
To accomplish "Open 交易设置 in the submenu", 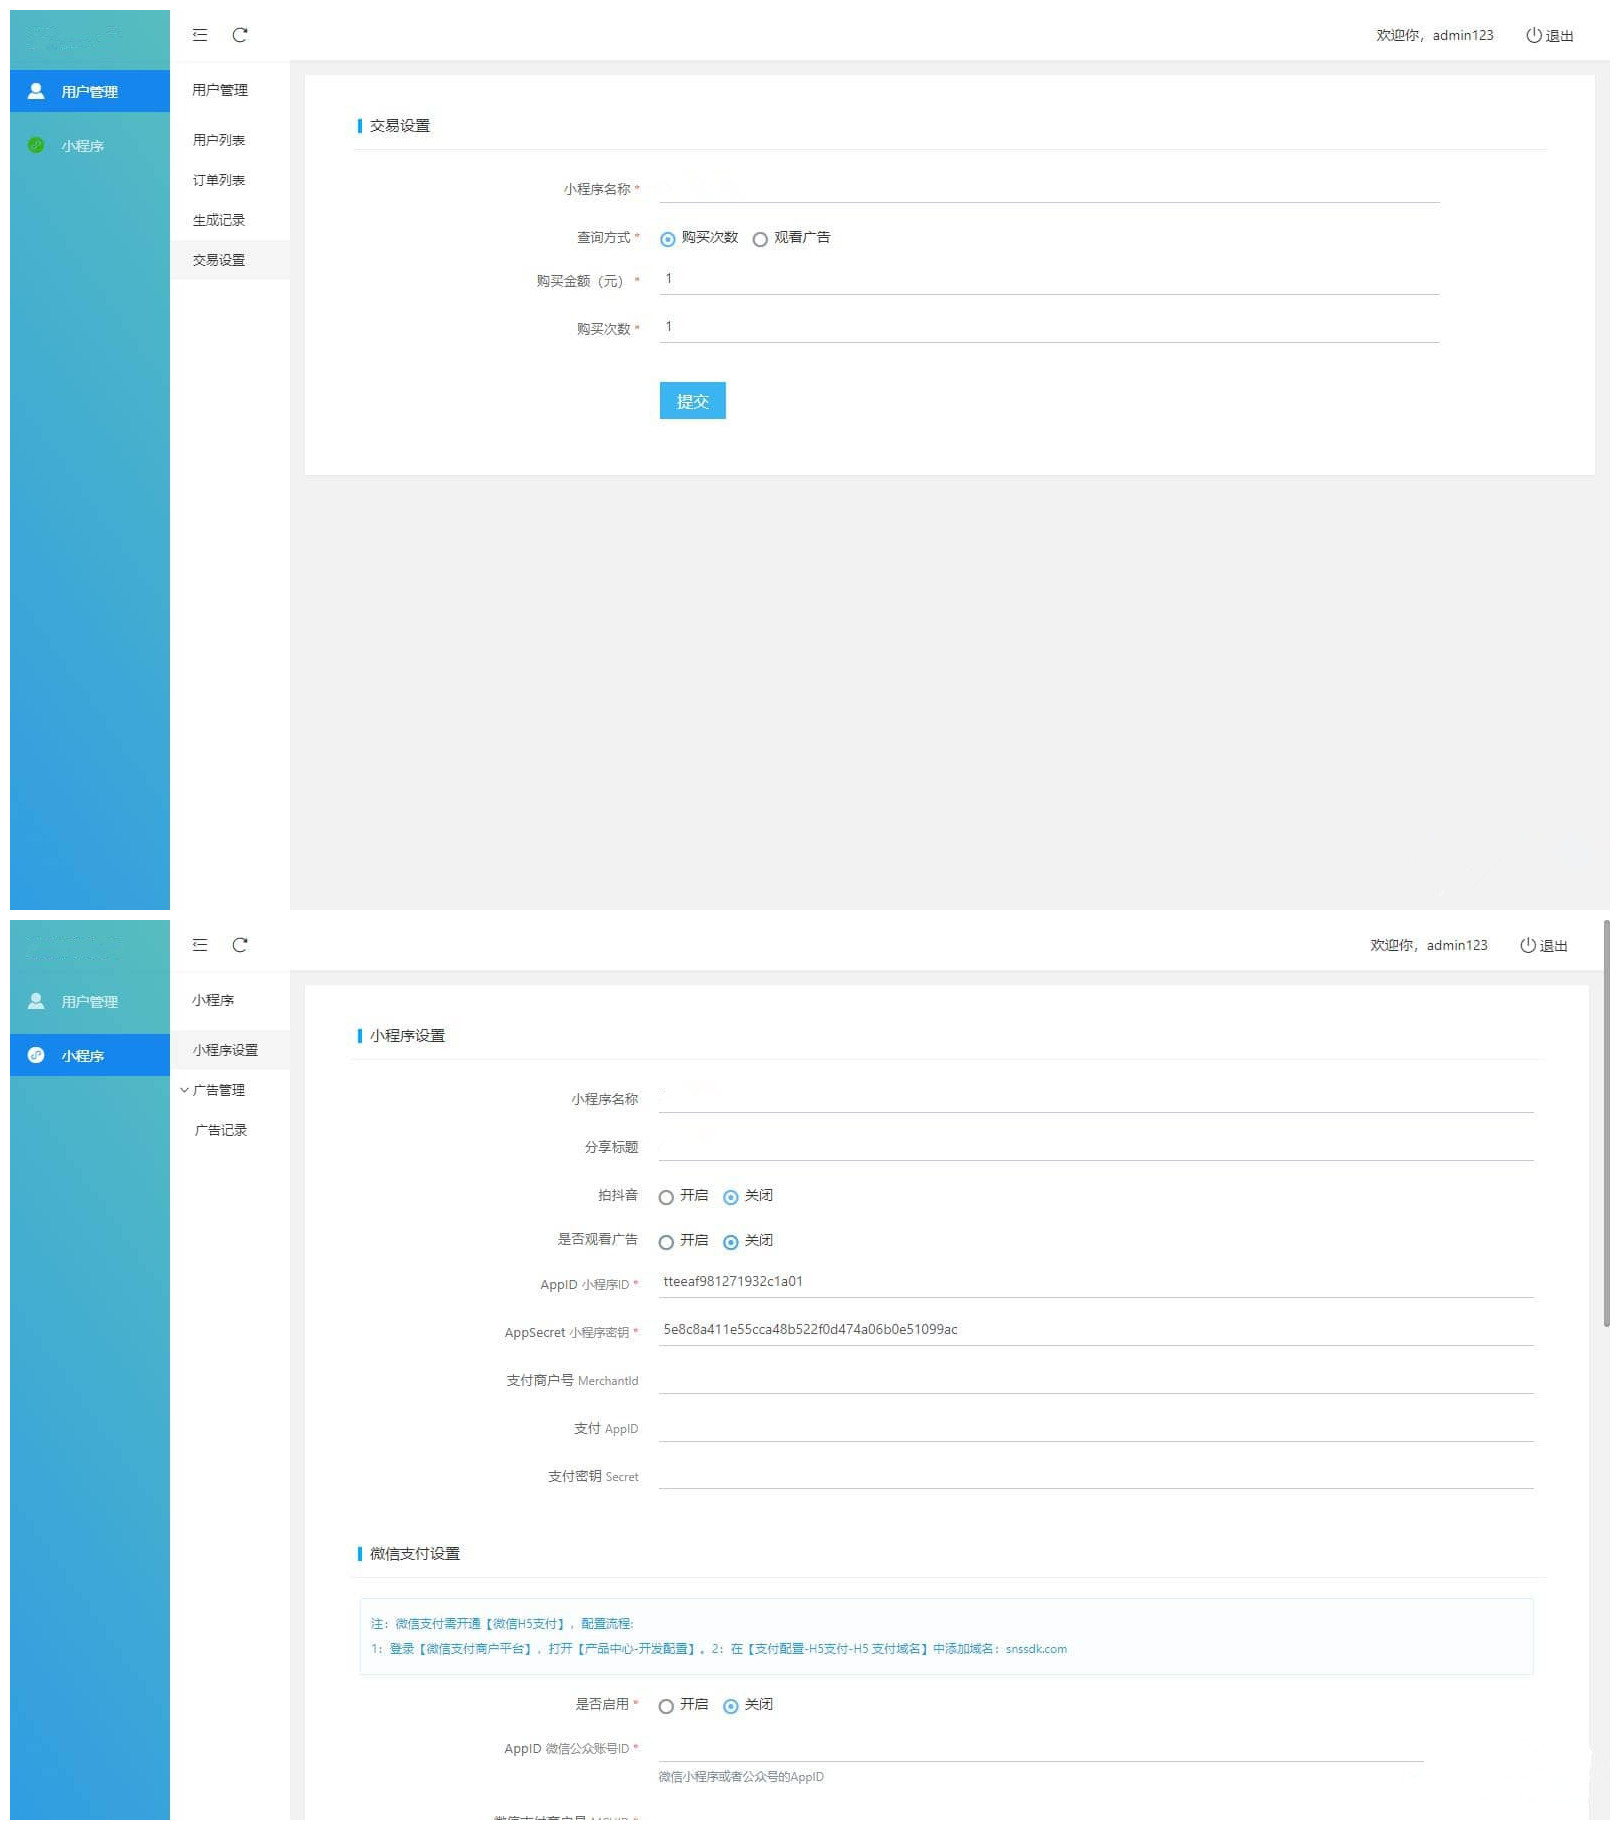I will coord(219,260).
